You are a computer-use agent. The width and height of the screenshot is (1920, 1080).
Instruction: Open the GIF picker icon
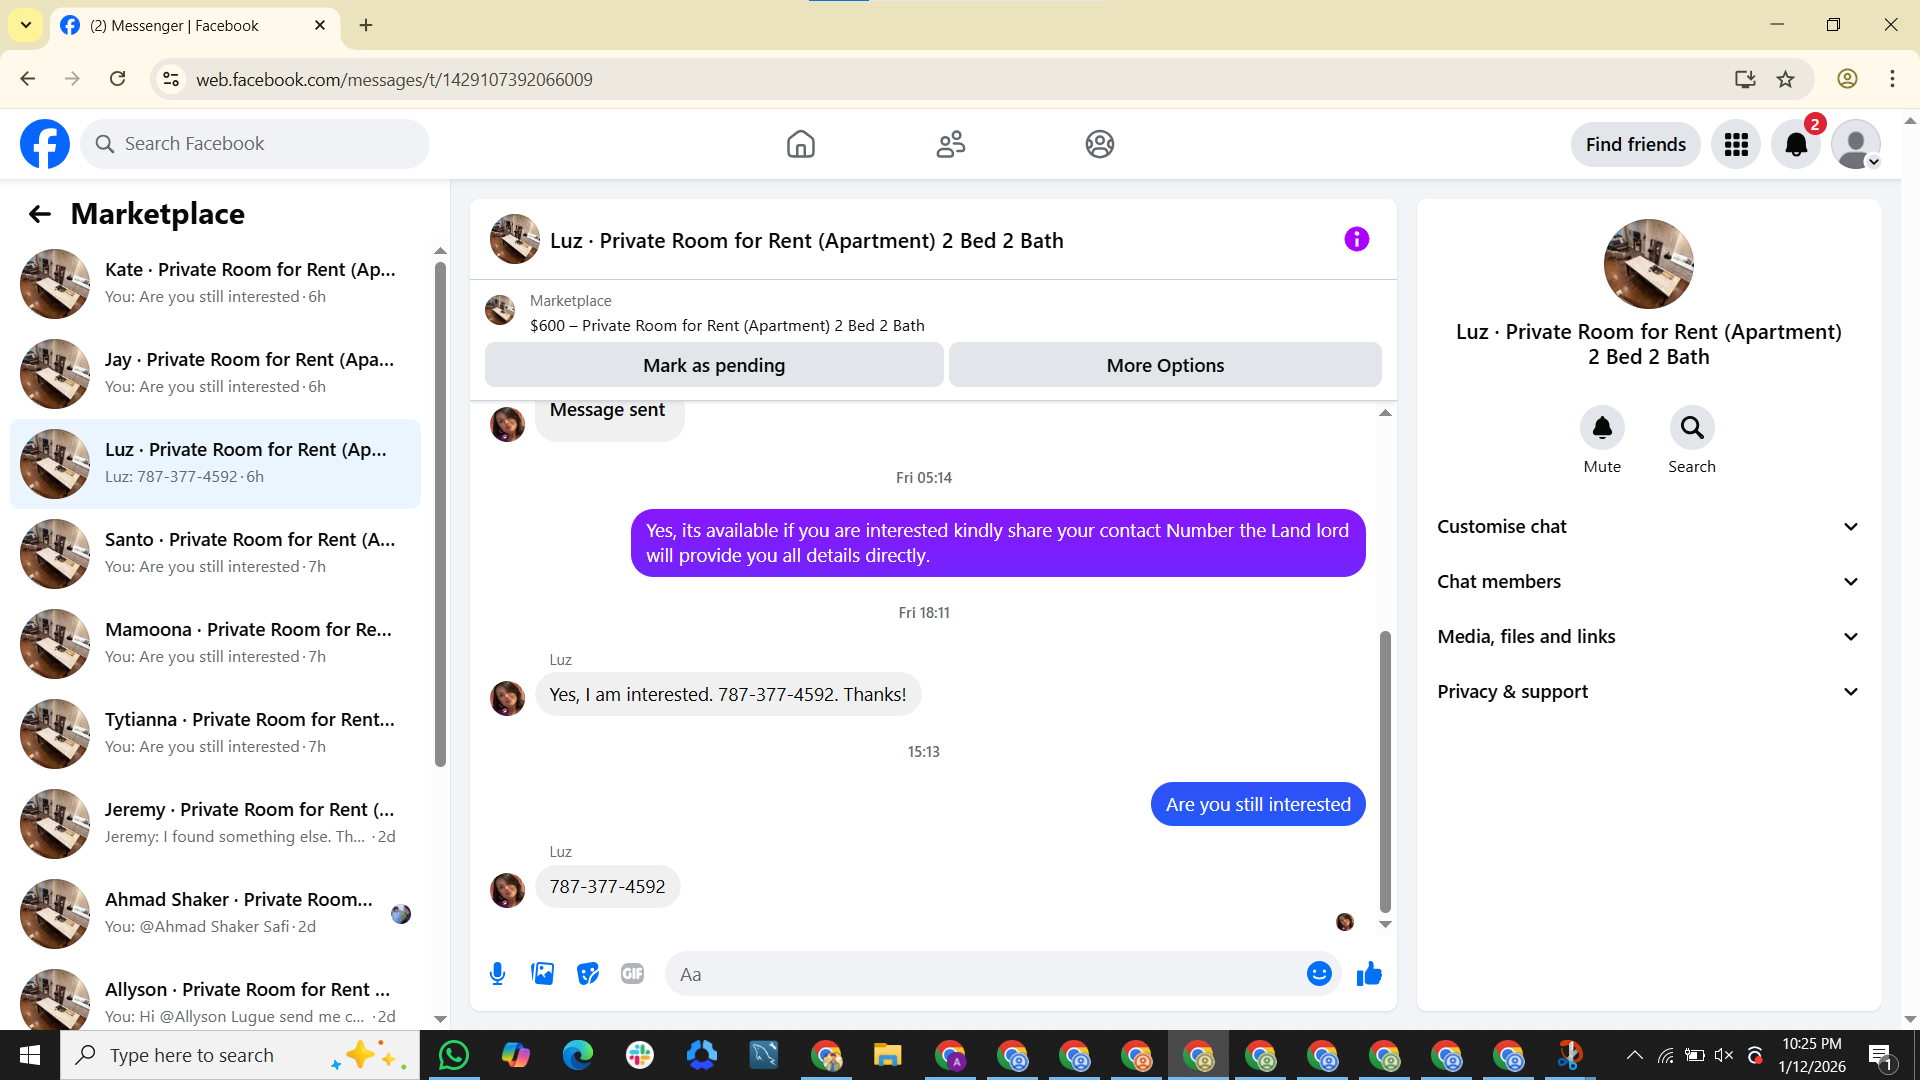click(x=632, y=974)
